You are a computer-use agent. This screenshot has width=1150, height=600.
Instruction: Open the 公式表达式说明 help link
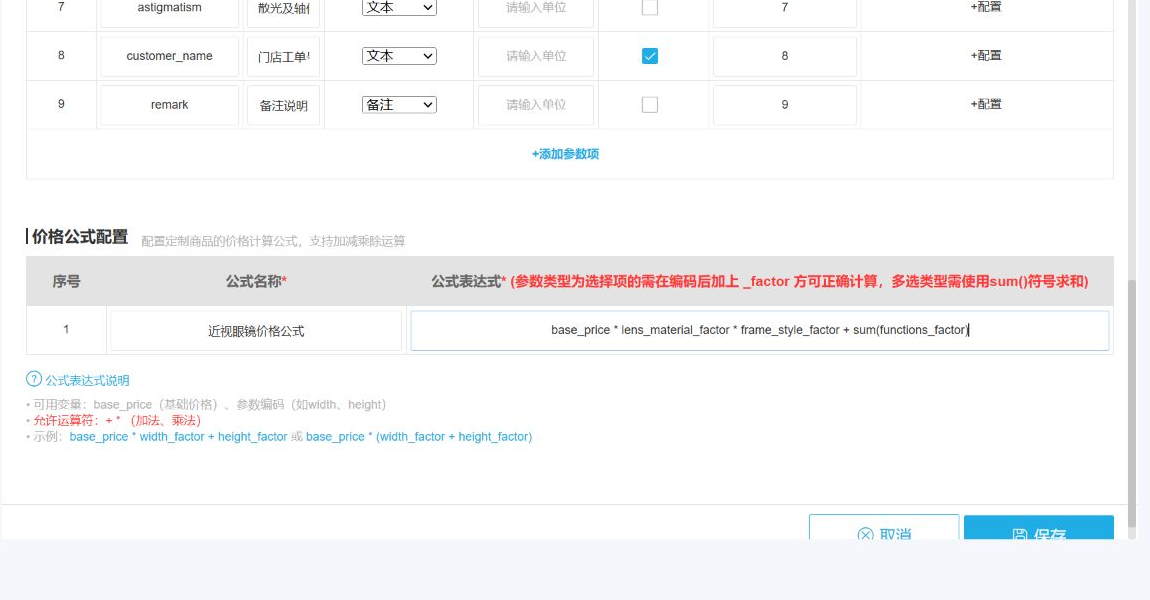point(87,380)
